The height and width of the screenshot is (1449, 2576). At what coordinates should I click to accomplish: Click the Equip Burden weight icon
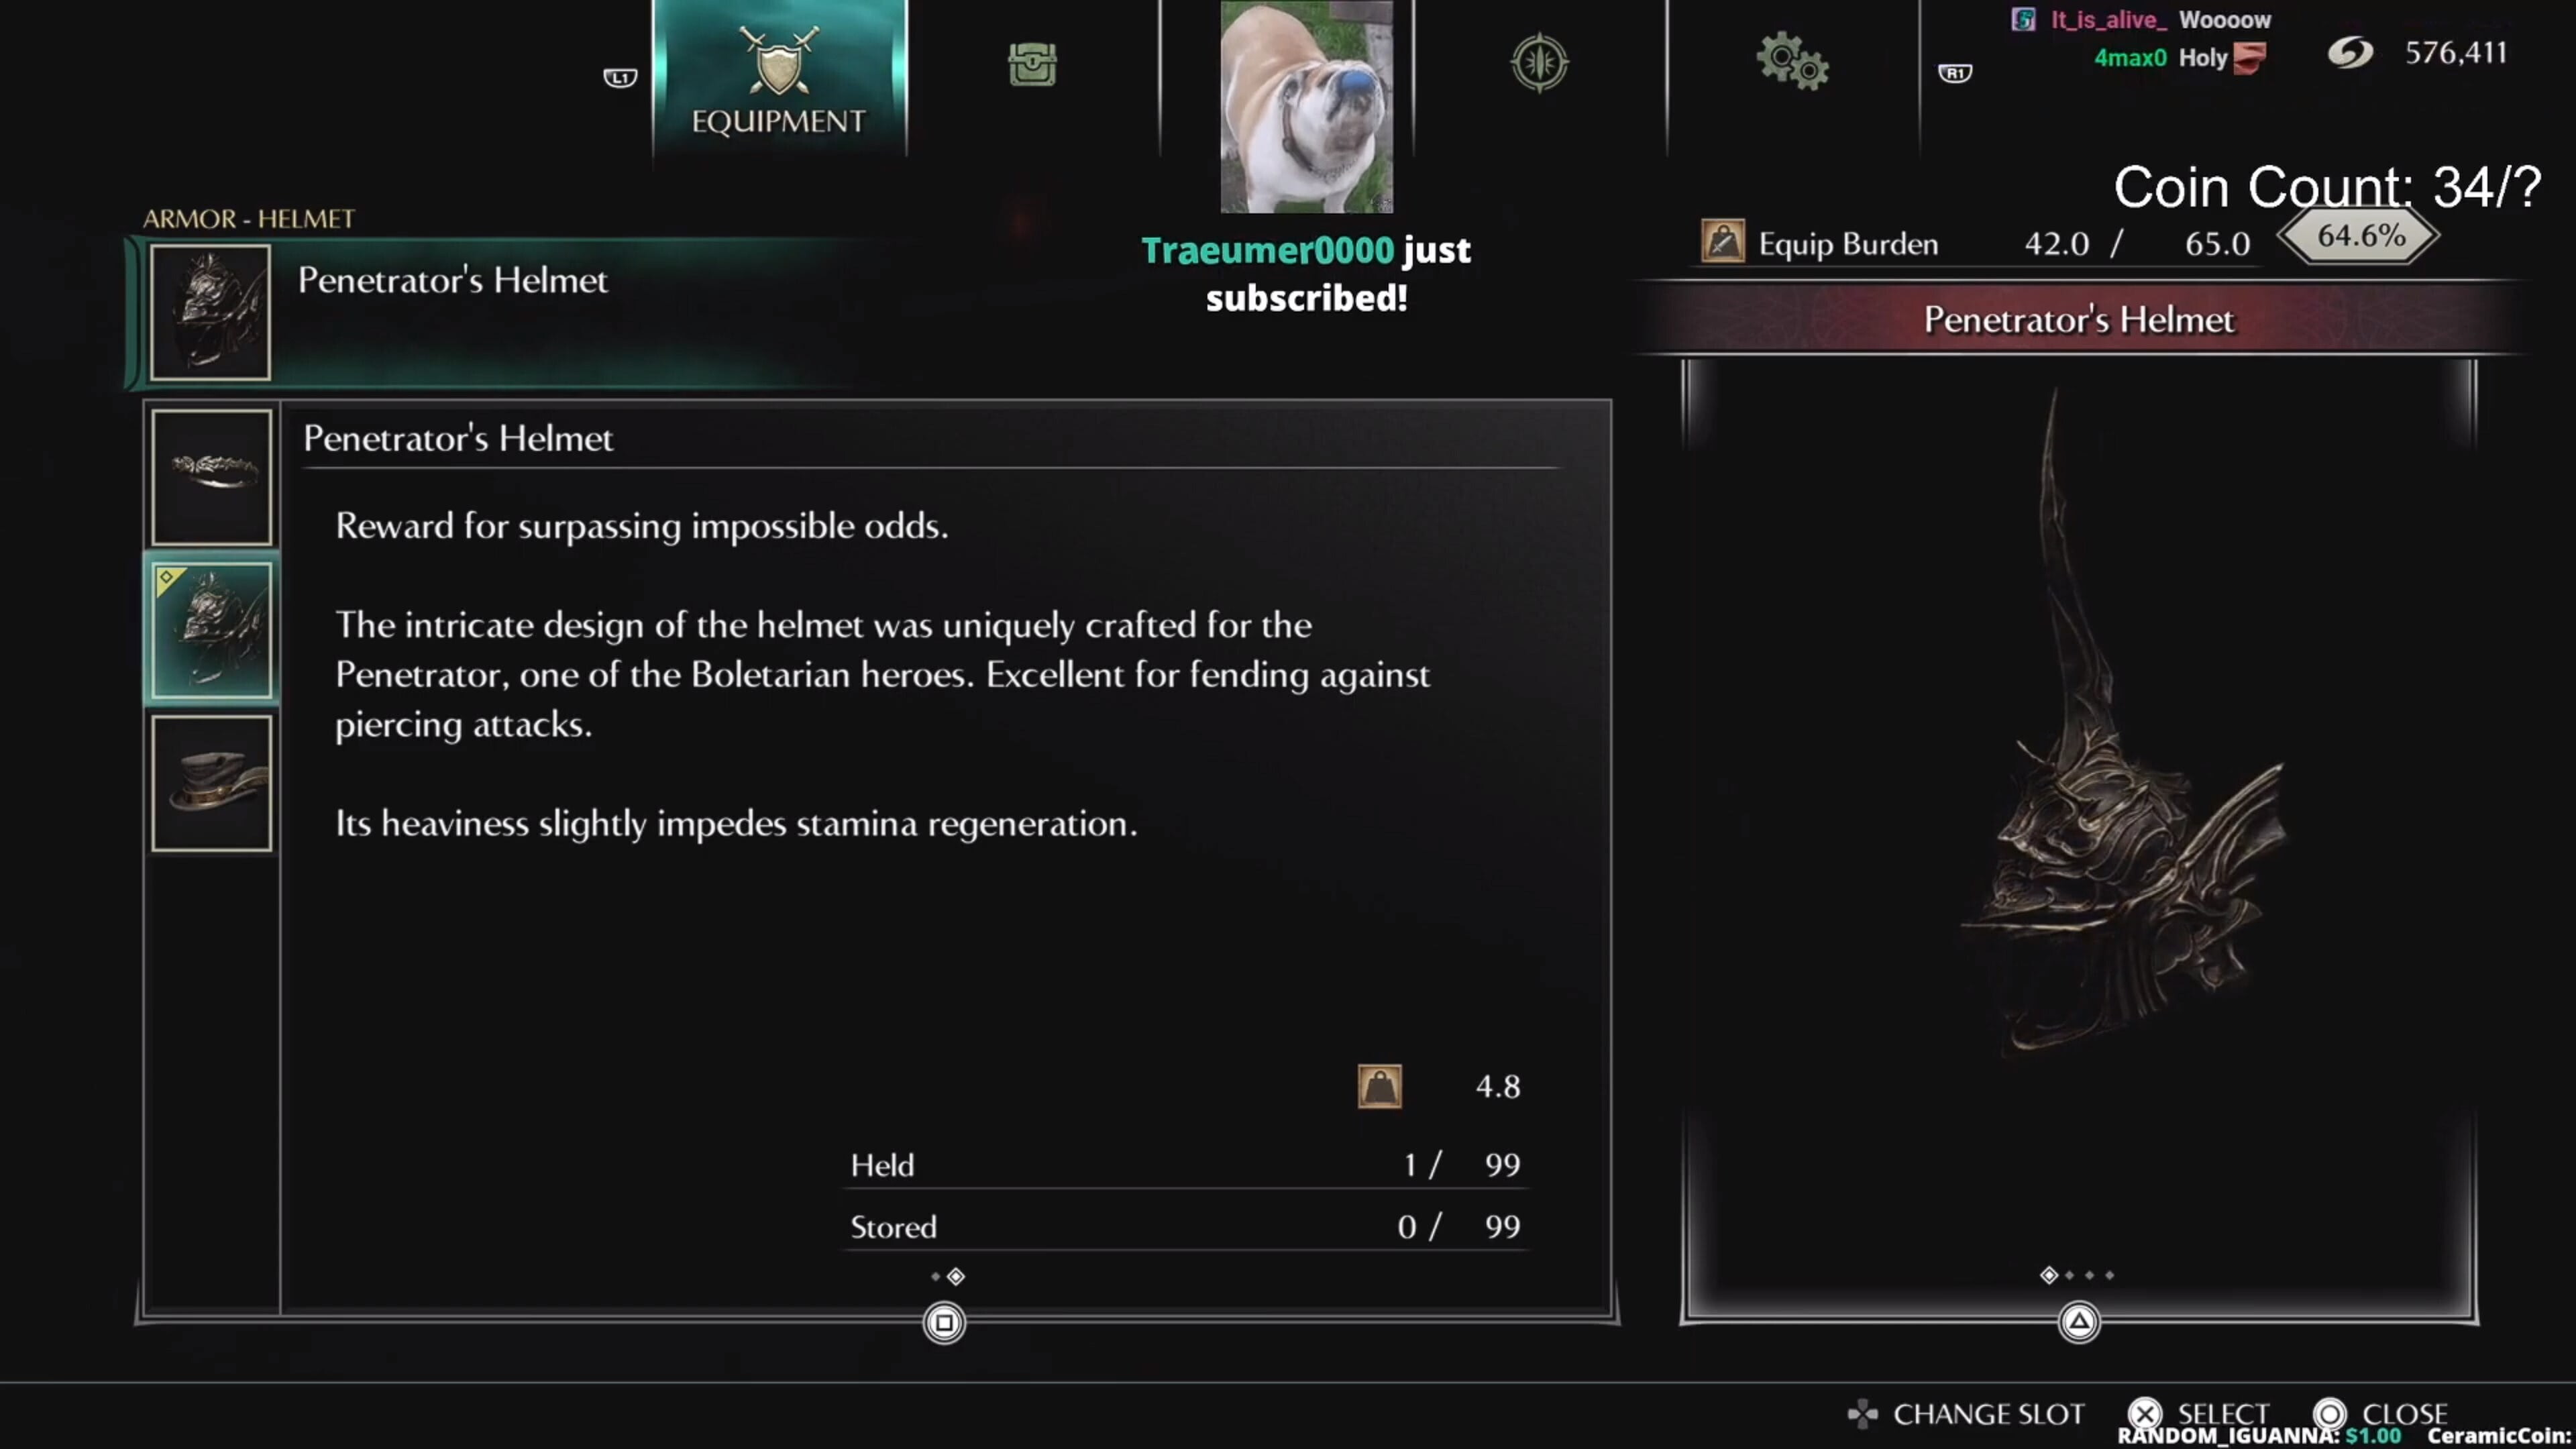coord(1722,242)
